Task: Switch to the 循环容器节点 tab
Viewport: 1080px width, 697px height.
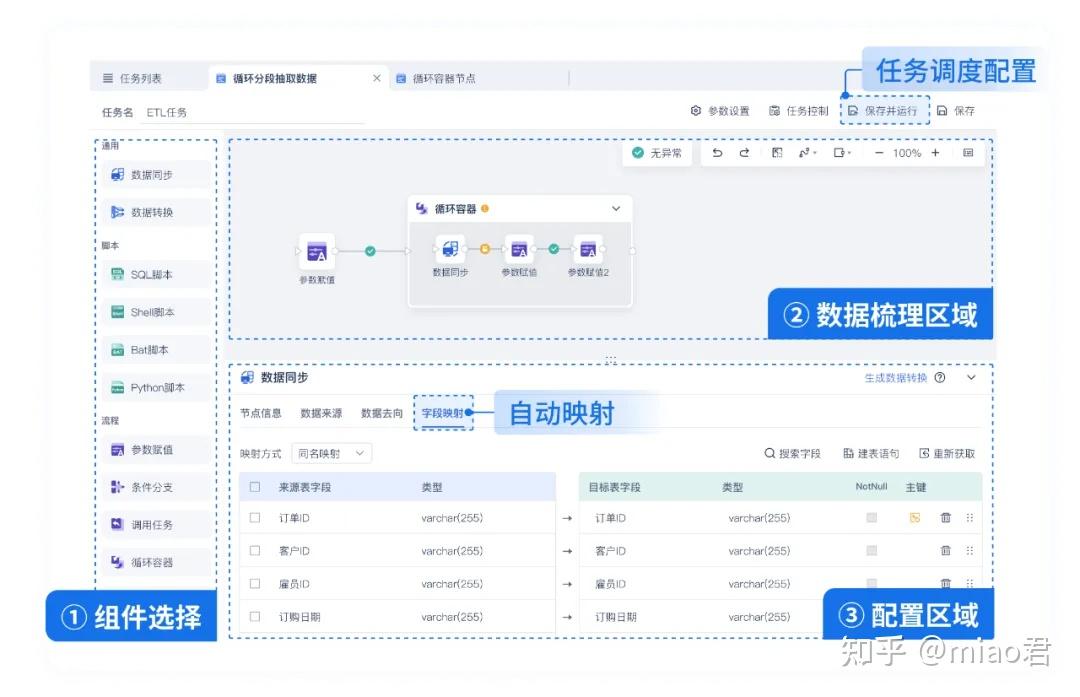Action: pos(436,79)
